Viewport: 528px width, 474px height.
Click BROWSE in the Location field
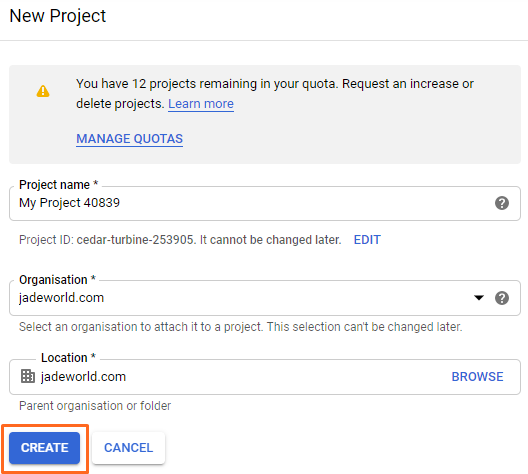477,377
